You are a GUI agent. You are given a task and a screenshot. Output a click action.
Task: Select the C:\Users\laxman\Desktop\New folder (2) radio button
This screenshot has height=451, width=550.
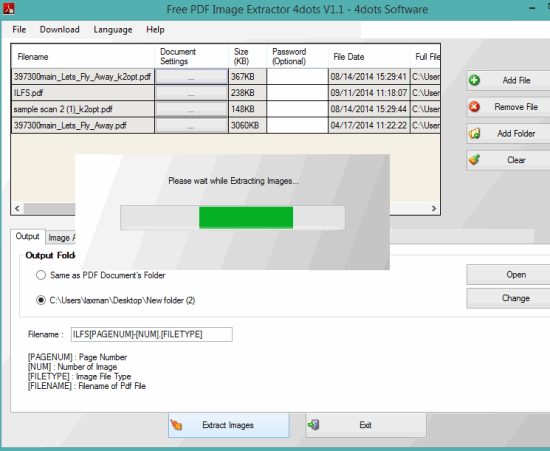coord(41,301)
